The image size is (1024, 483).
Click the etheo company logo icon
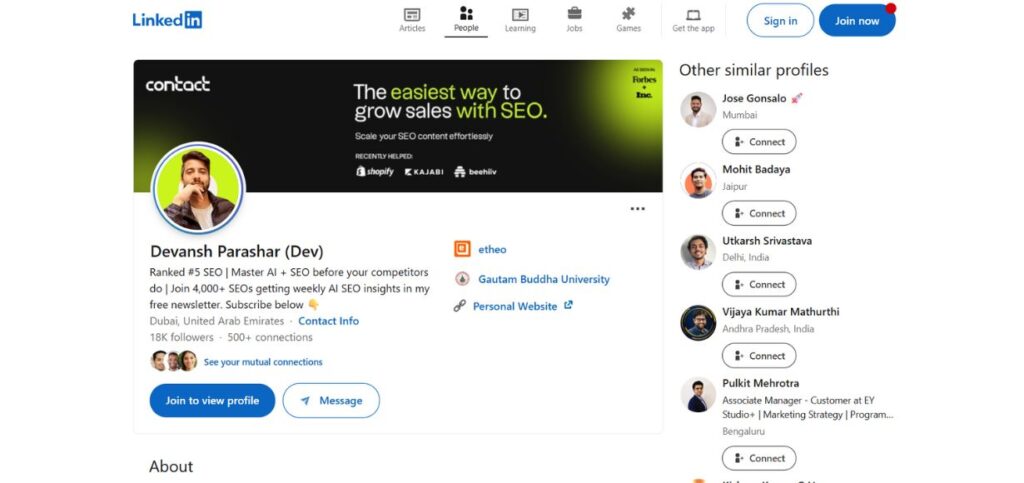pos(462,249)
